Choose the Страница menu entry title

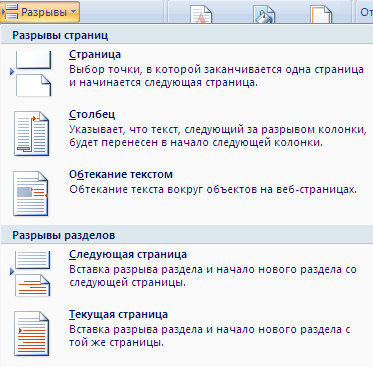coord(95,54)
